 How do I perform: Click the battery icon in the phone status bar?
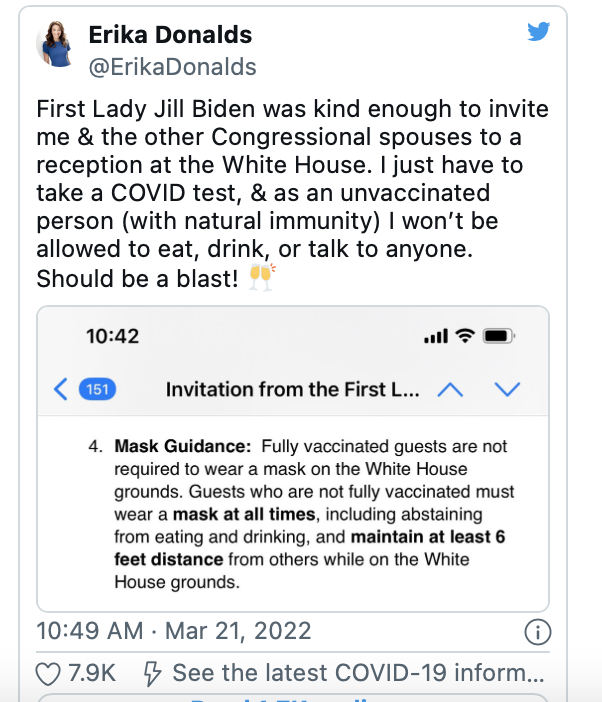point(499,337)
